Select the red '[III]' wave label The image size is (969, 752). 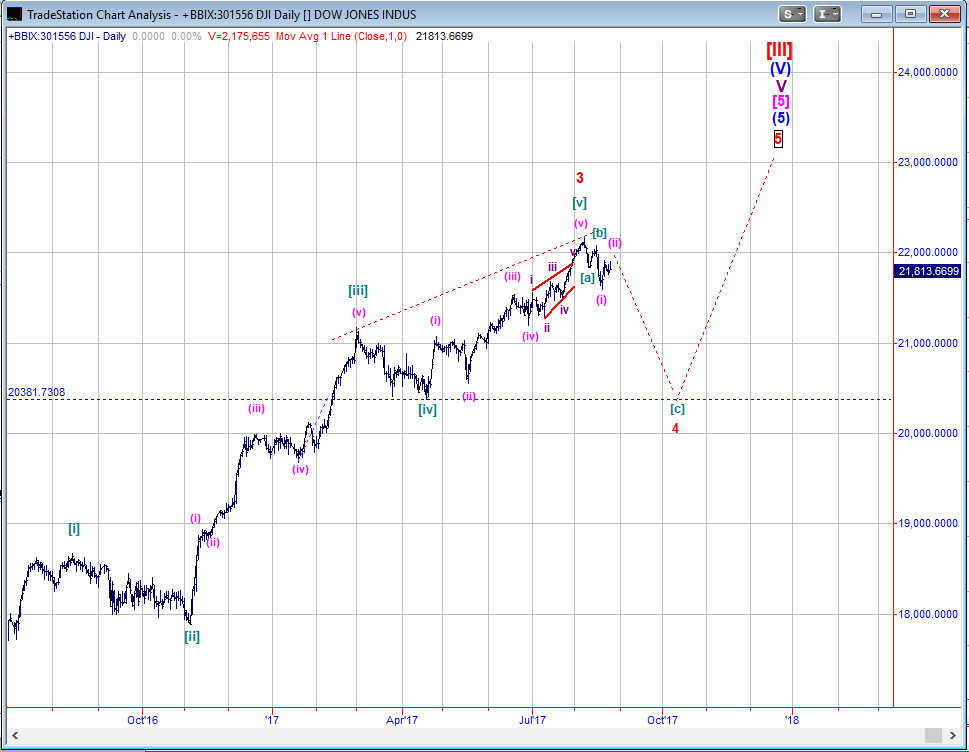pyautogui.click(x=779, y=49)
